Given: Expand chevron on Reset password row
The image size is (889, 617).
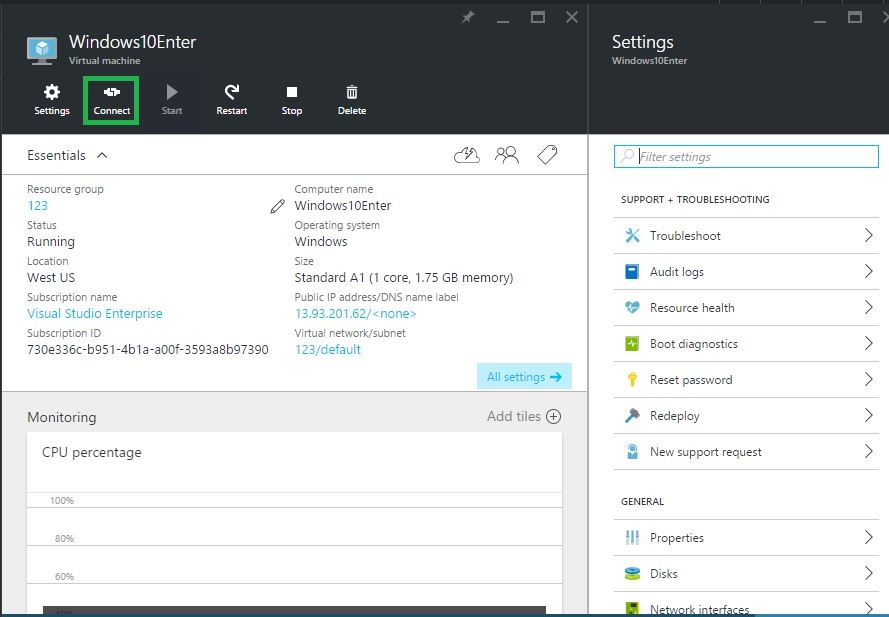Looking at the screenshot, I should (x=868, y=379).
